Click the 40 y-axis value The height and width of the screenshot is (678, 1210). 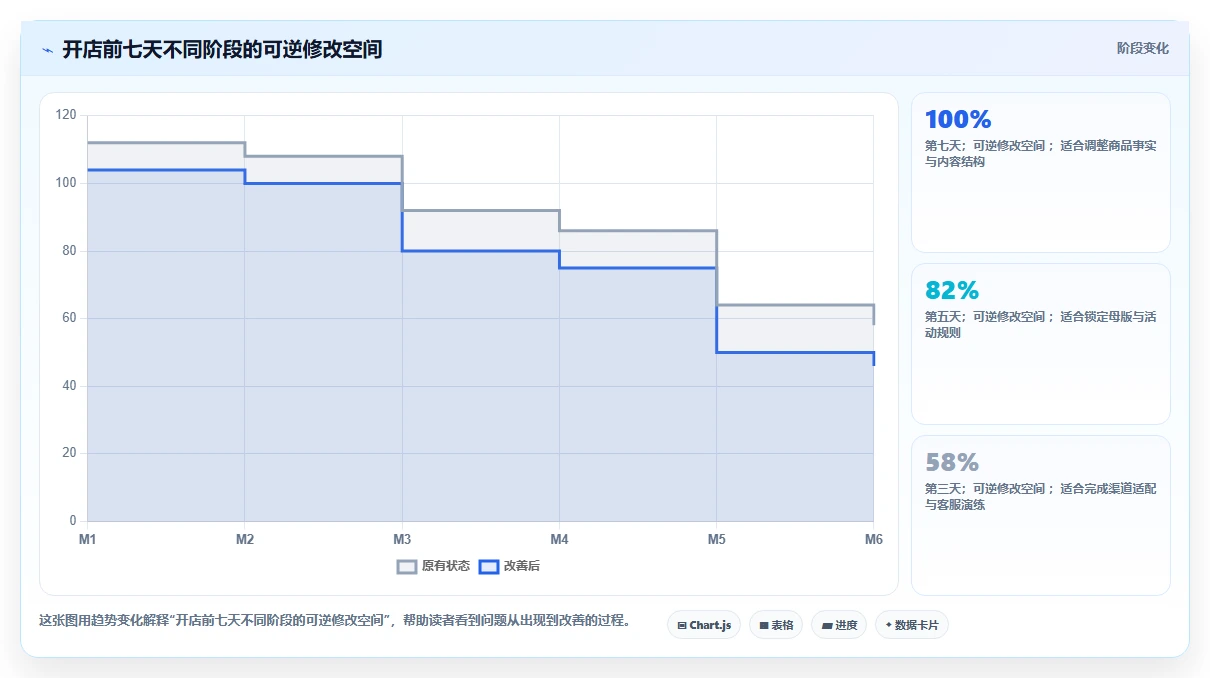coord(69,386)
